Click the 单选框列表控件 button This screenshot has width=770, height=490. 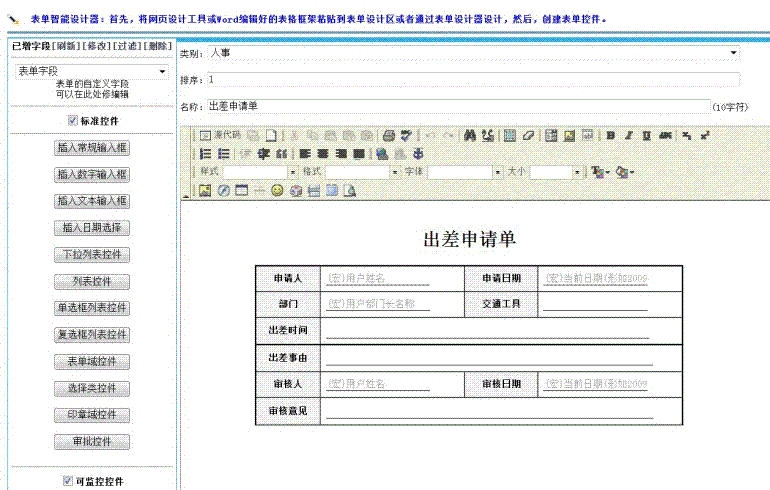click(92, 308)
